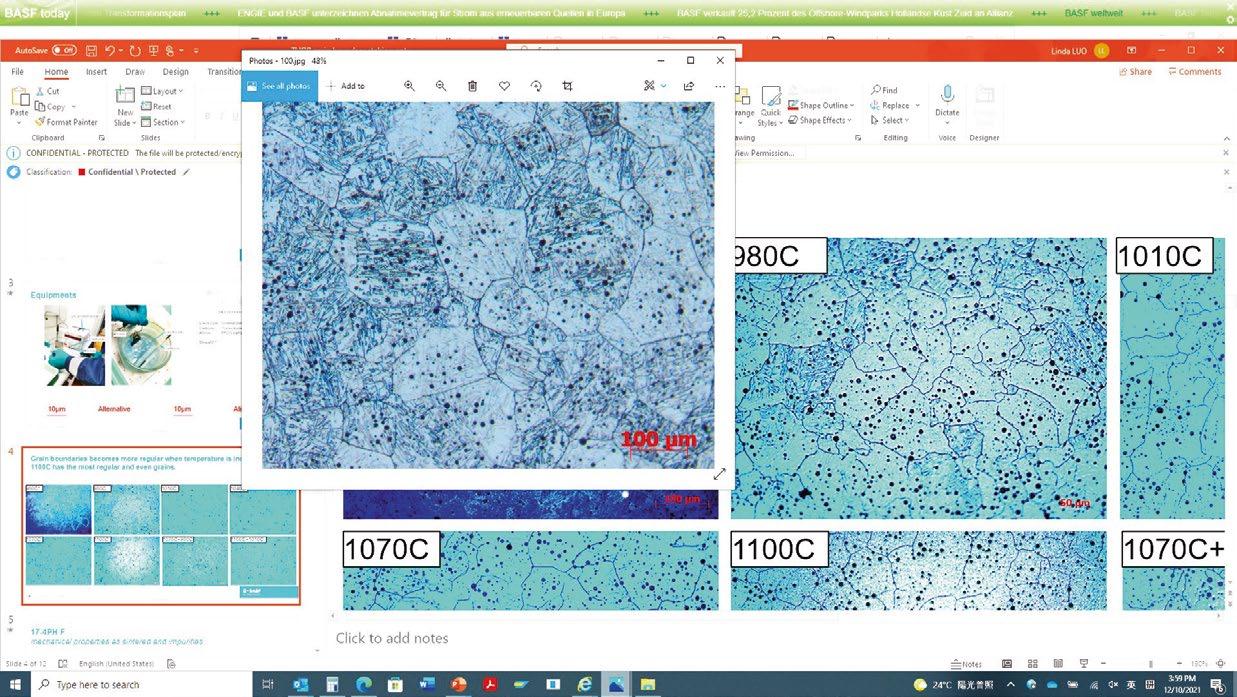
Task: Redo the action in PowerPoint title bar
Action: [x=134, y=50]
